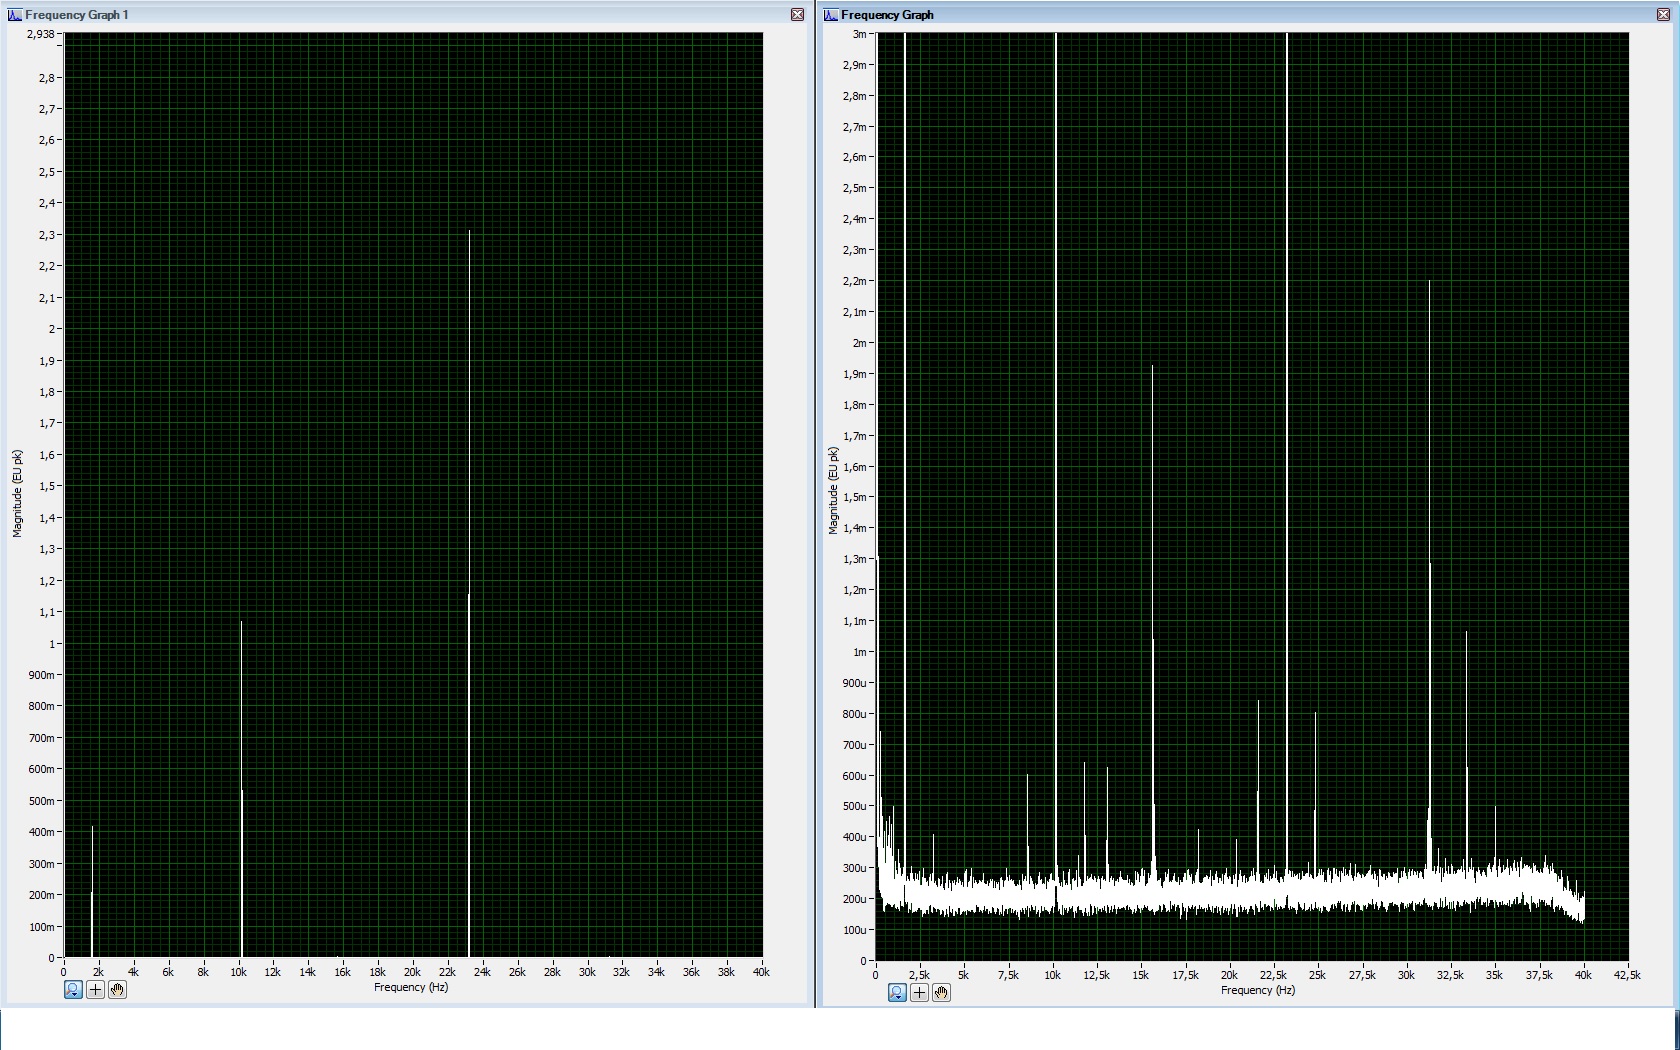Click the '17,5k' X-axis tick label
Image resolution: width=1680 pixels, height=1050 pixels.
point(1185,975)
